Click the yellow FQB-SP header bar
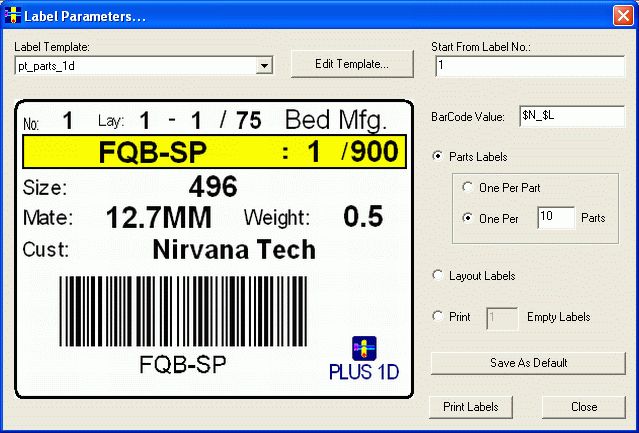Image resolution: width=639 pixels, height=433 pixels. point(214,152)
